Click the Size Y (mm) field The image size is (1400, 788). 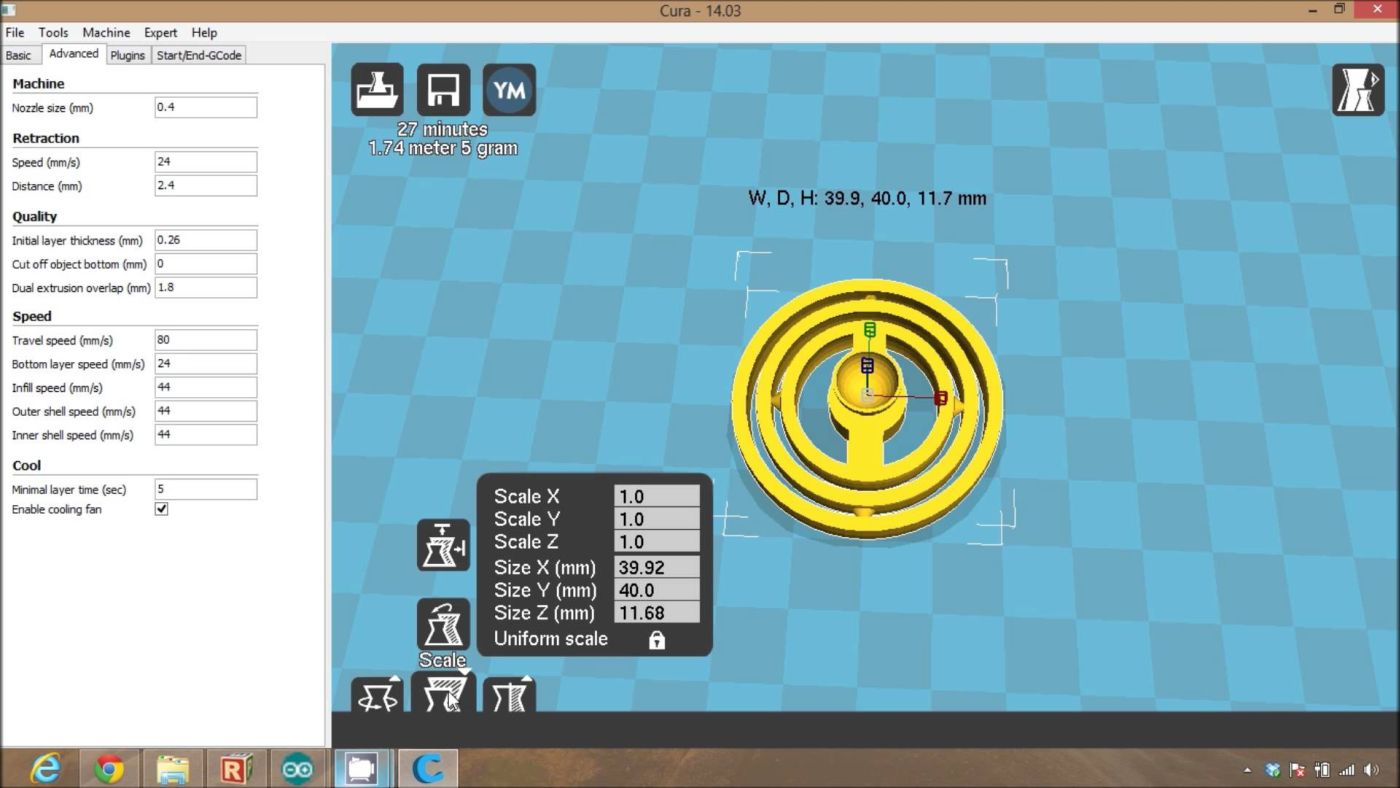tap(656, 590)
